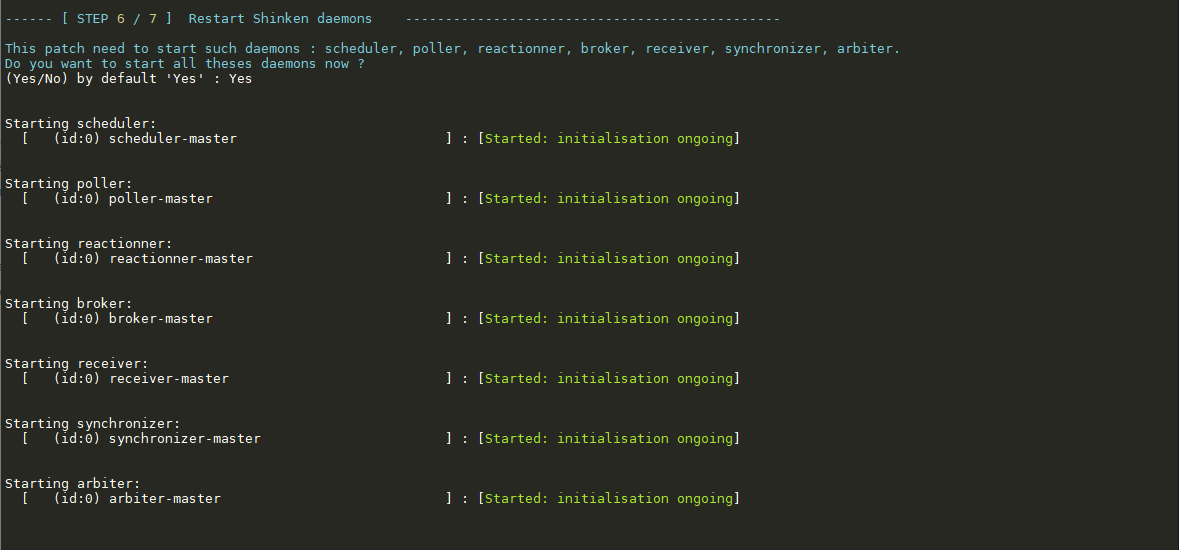
Task: Select the synchronizer-master daemon name
Action: (184, 439)
